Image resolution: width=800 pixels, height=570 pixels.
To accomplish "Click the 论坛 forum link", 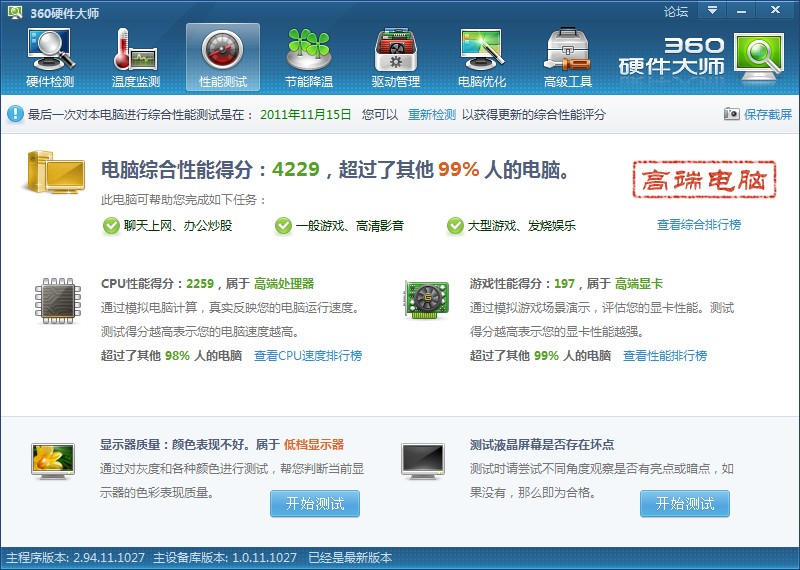I will point(676,12).
